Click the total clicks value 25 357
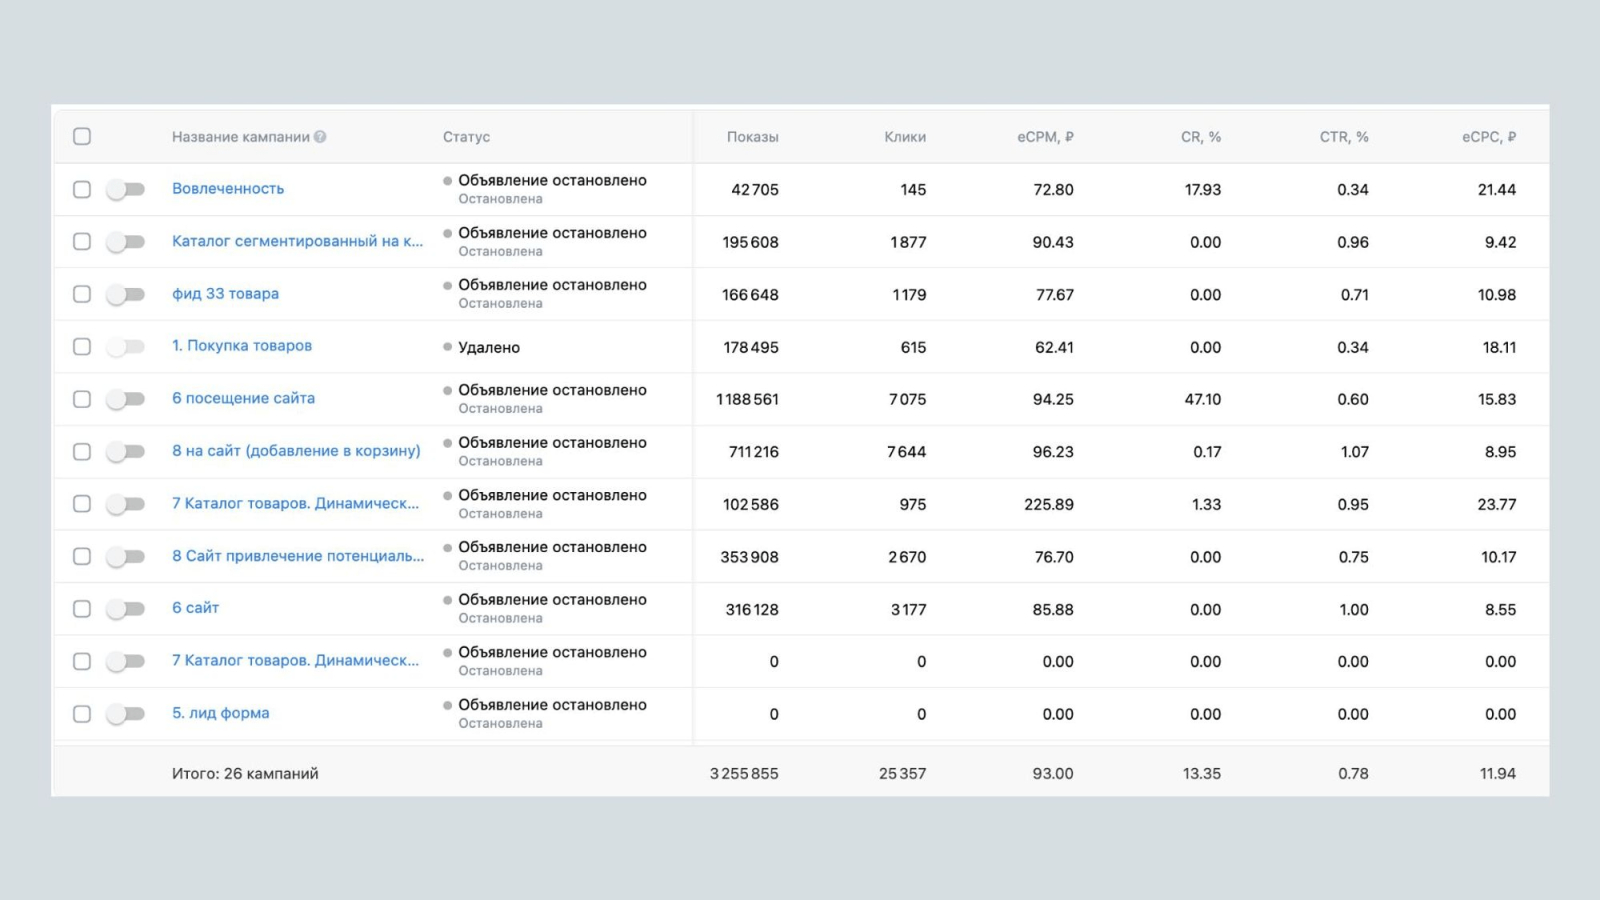Viewport: 1600px width, 900px height. pyautogui.click(x=902, y=774)
